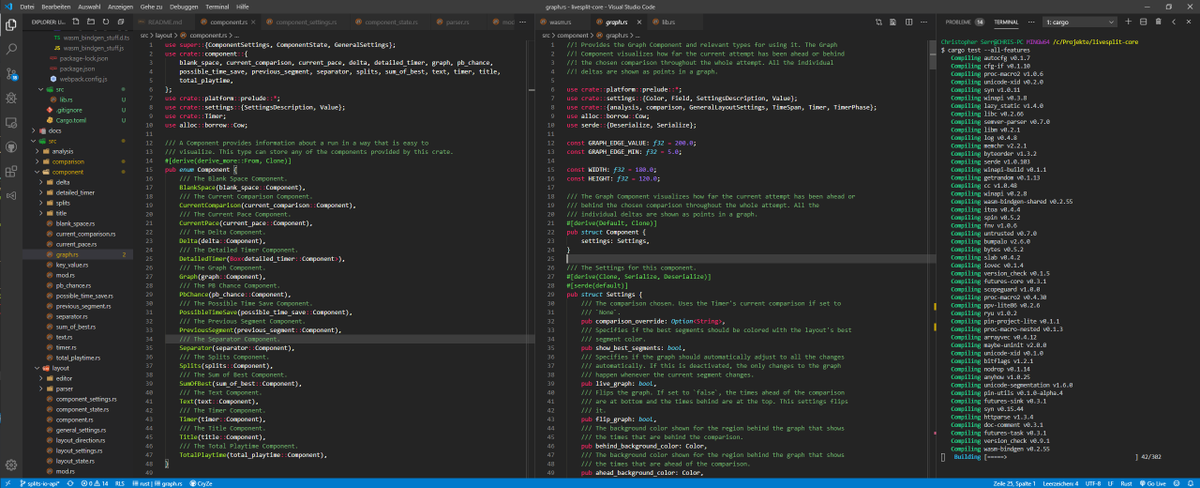This screenshot has width=1200, height=488.
Task: Collapse the component folder
Action: [x=70, y=171]
